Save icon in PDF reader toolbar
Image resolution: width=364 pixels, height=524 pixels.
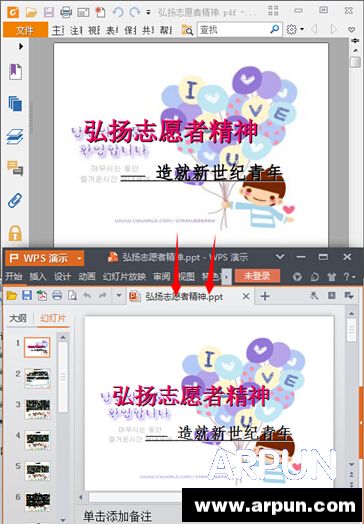click(x=48, y=12)
